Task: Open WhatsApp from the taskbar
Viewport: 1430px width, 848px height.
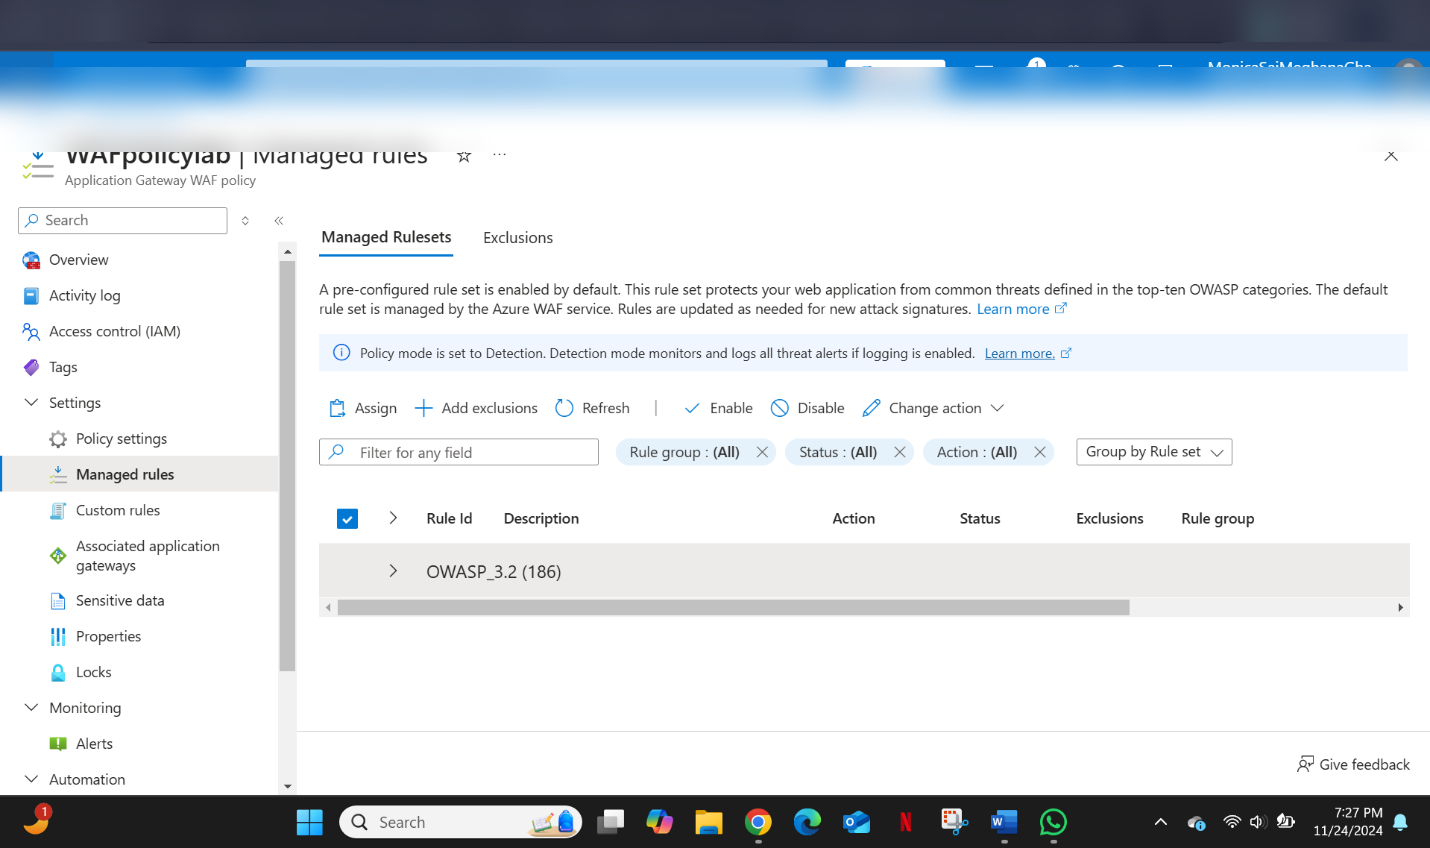Action: tap(1053, 822)
